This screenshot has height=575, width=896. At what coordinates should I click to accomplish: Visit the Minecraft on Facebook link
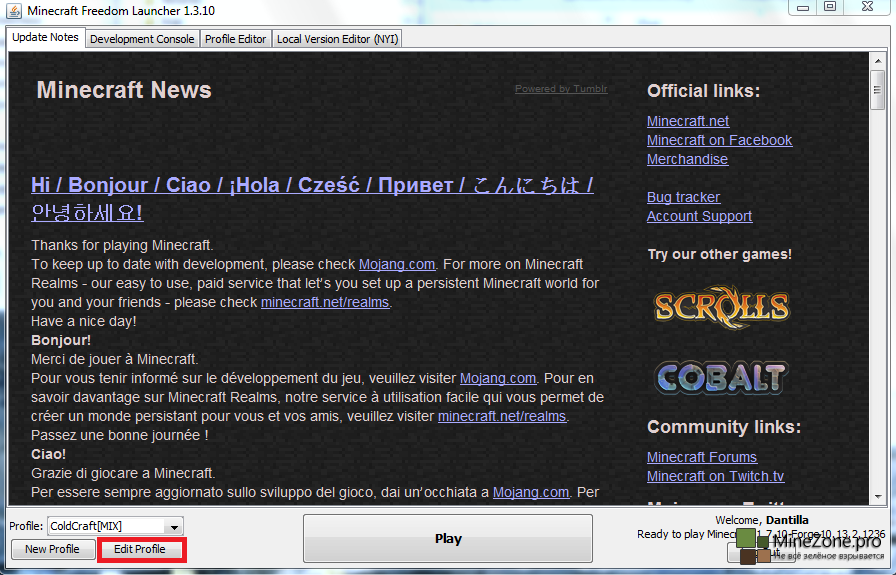[719, 140]
